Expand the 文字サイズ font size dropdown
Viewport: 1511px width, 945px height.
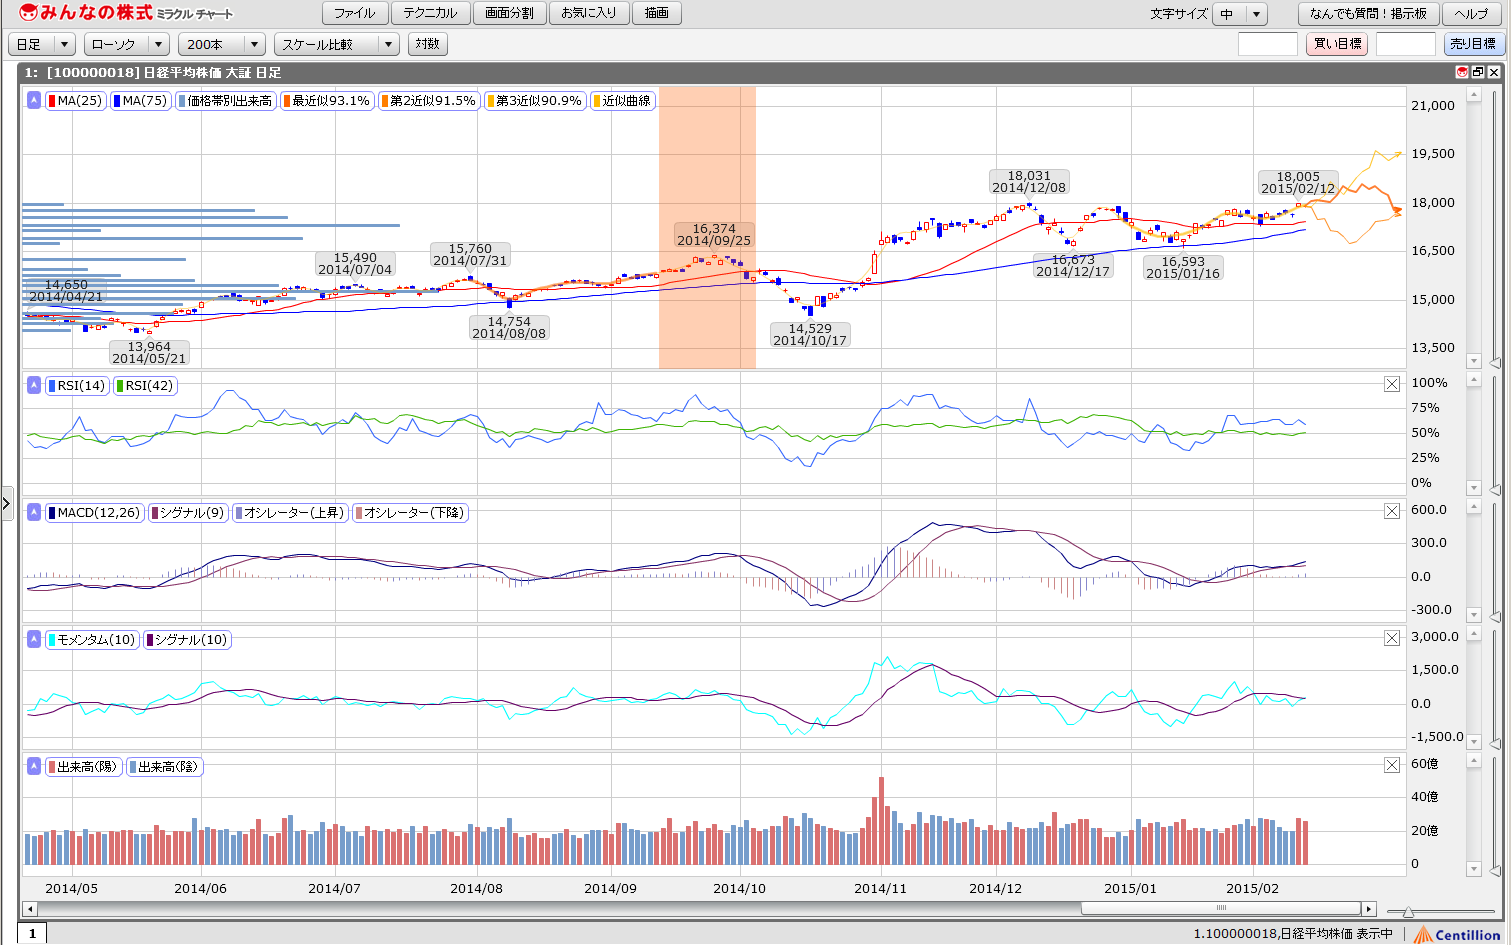tap(1240, 14)
